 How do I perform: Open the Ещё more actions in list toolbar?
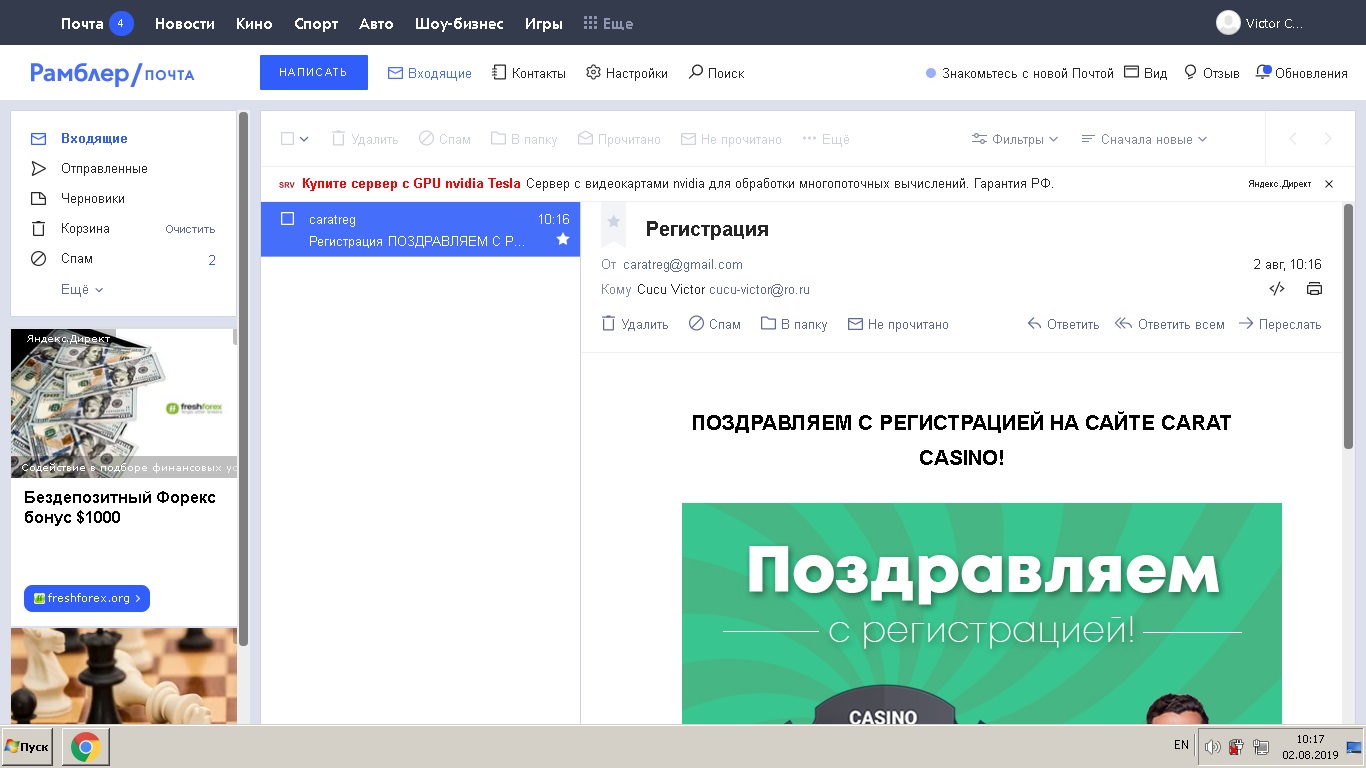click(826, 139)
